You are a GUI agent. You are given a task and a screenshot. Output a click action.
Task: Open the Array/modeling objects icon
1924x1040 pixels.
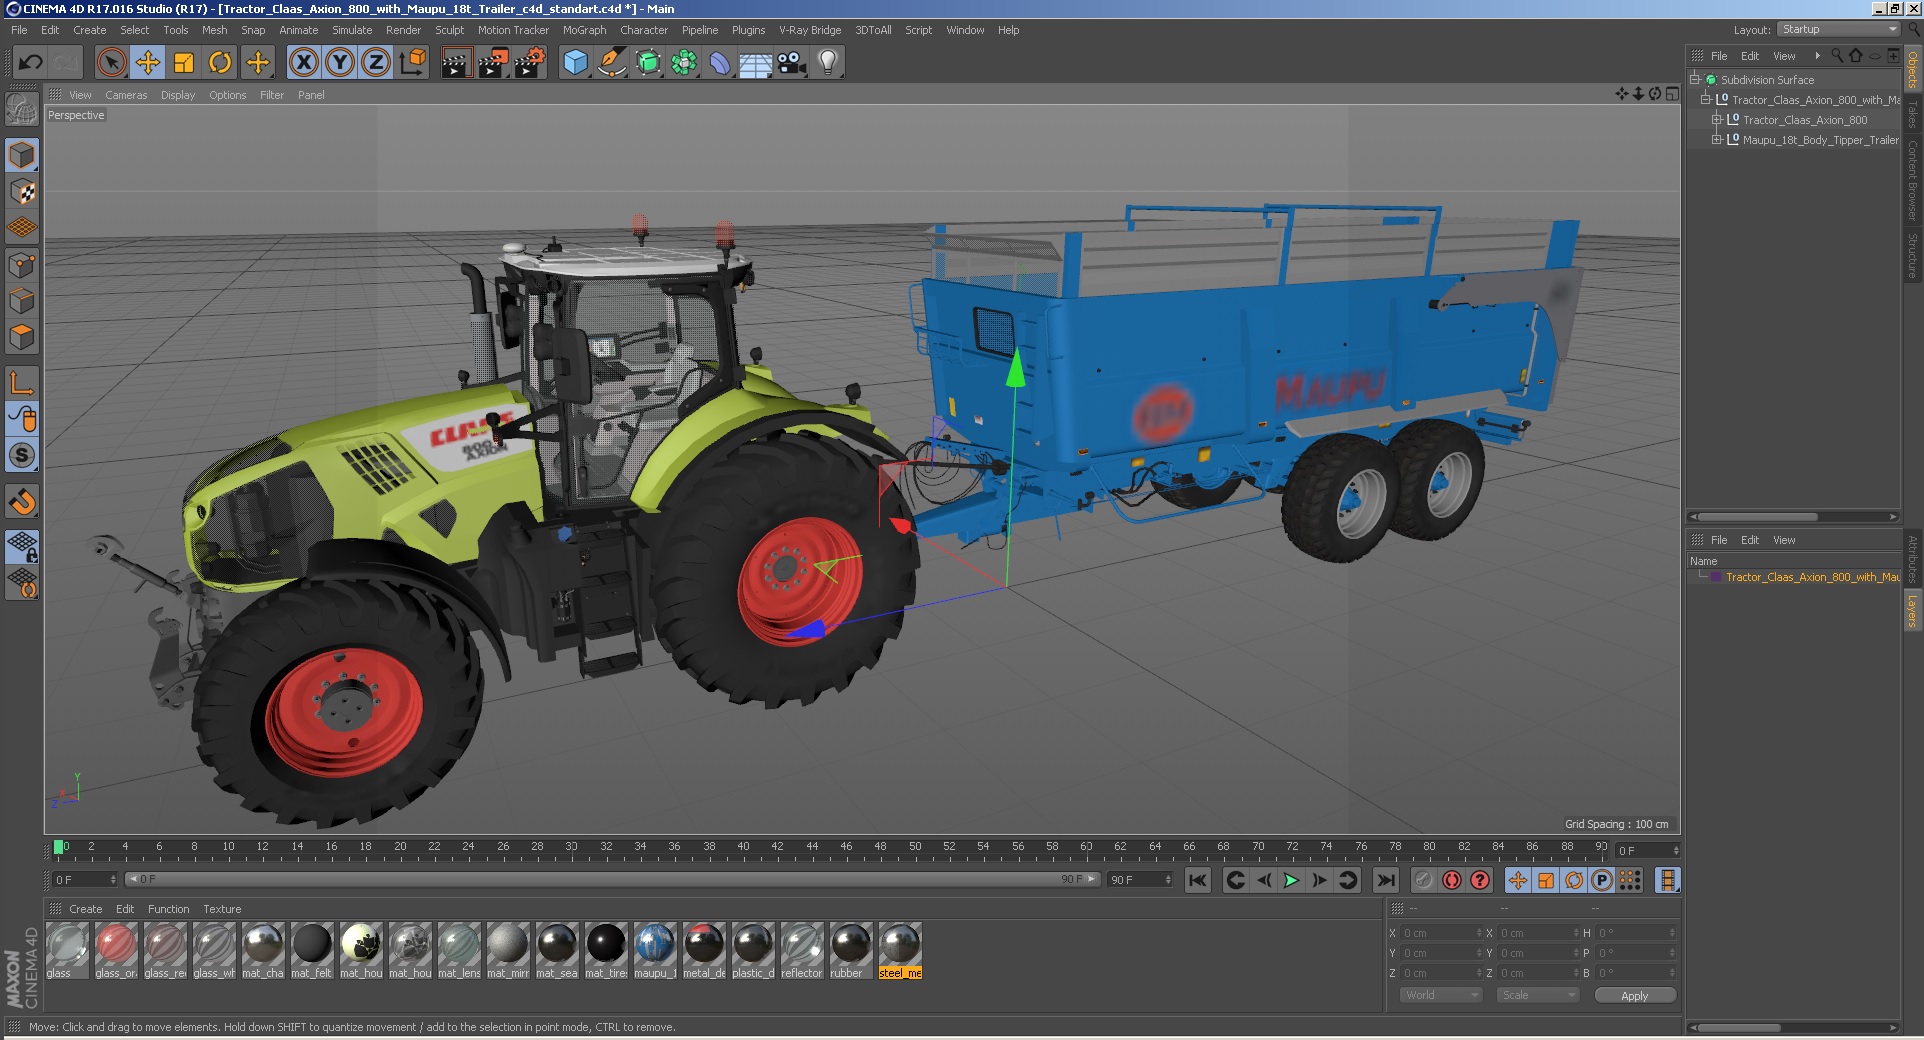click(684, 63)
